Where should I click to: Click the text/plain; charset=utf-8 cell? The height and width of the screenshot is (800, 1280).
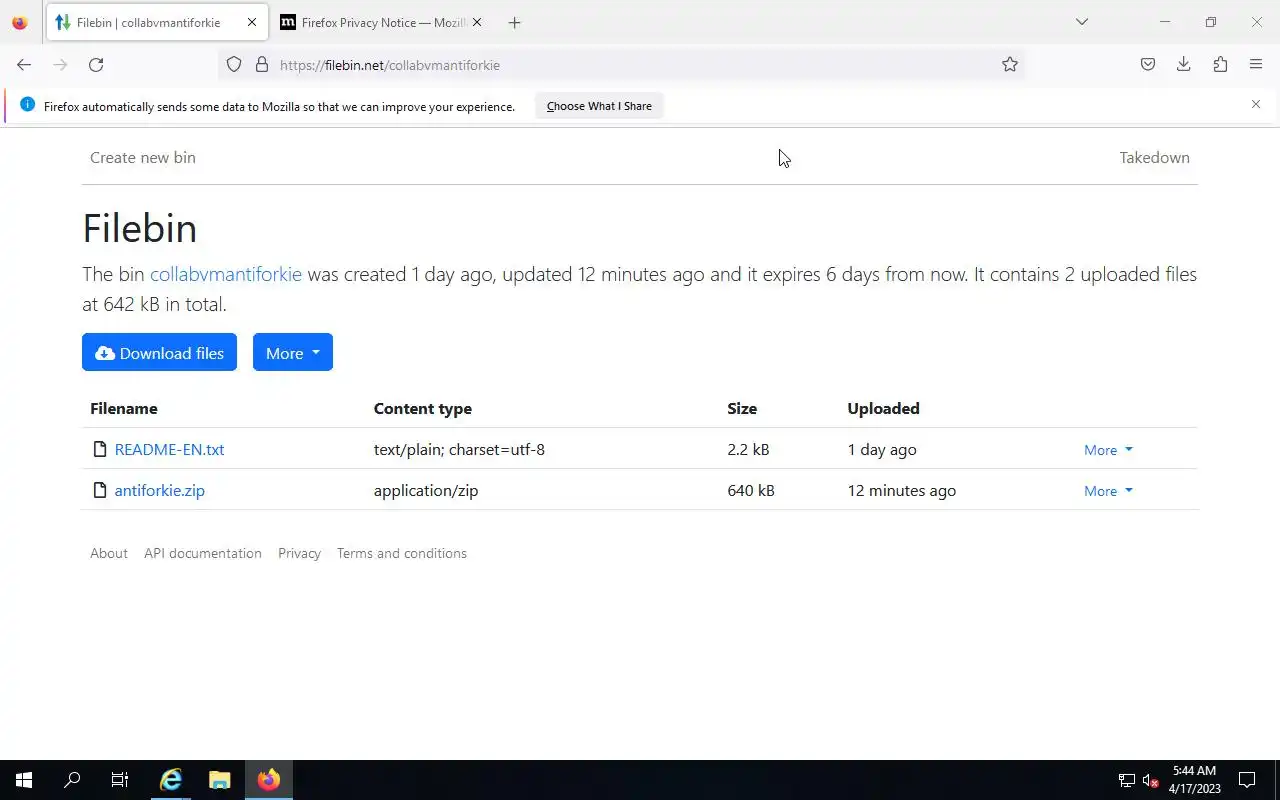[x=459, y=449]
